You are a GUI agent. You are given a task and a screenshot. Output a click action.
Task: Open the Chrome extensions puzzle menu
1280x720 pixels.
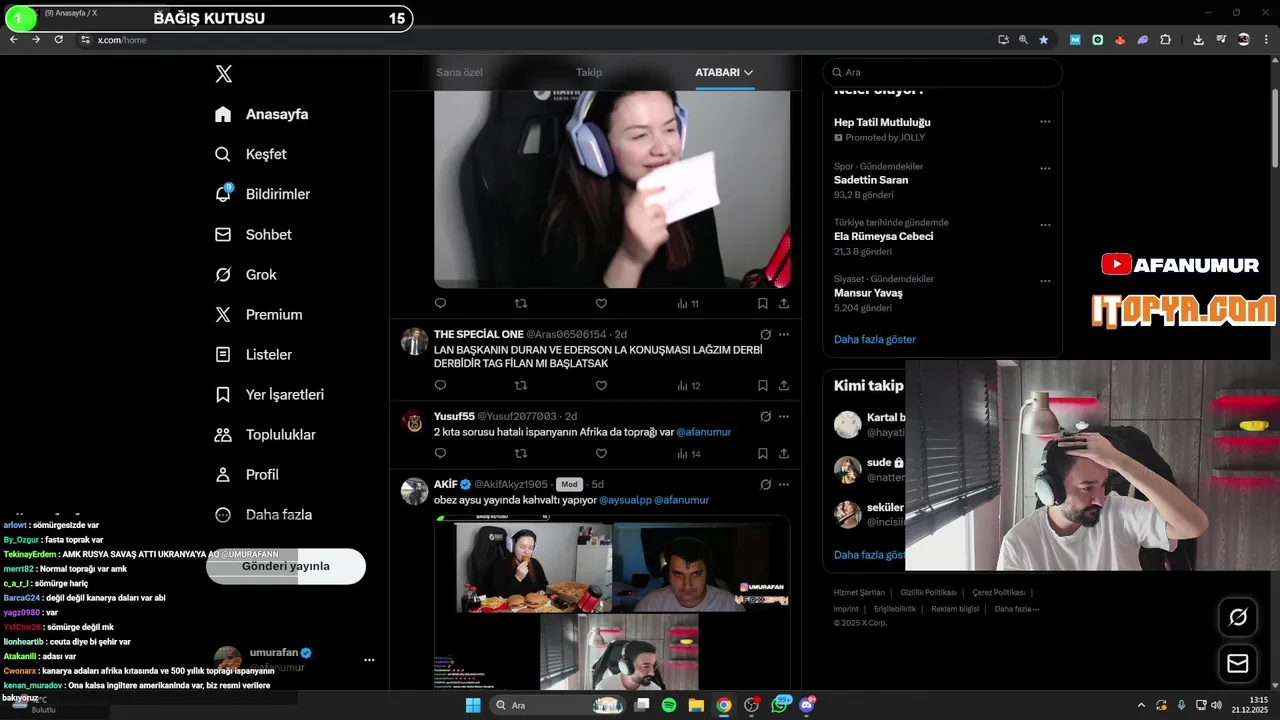tap(1165, 39)
